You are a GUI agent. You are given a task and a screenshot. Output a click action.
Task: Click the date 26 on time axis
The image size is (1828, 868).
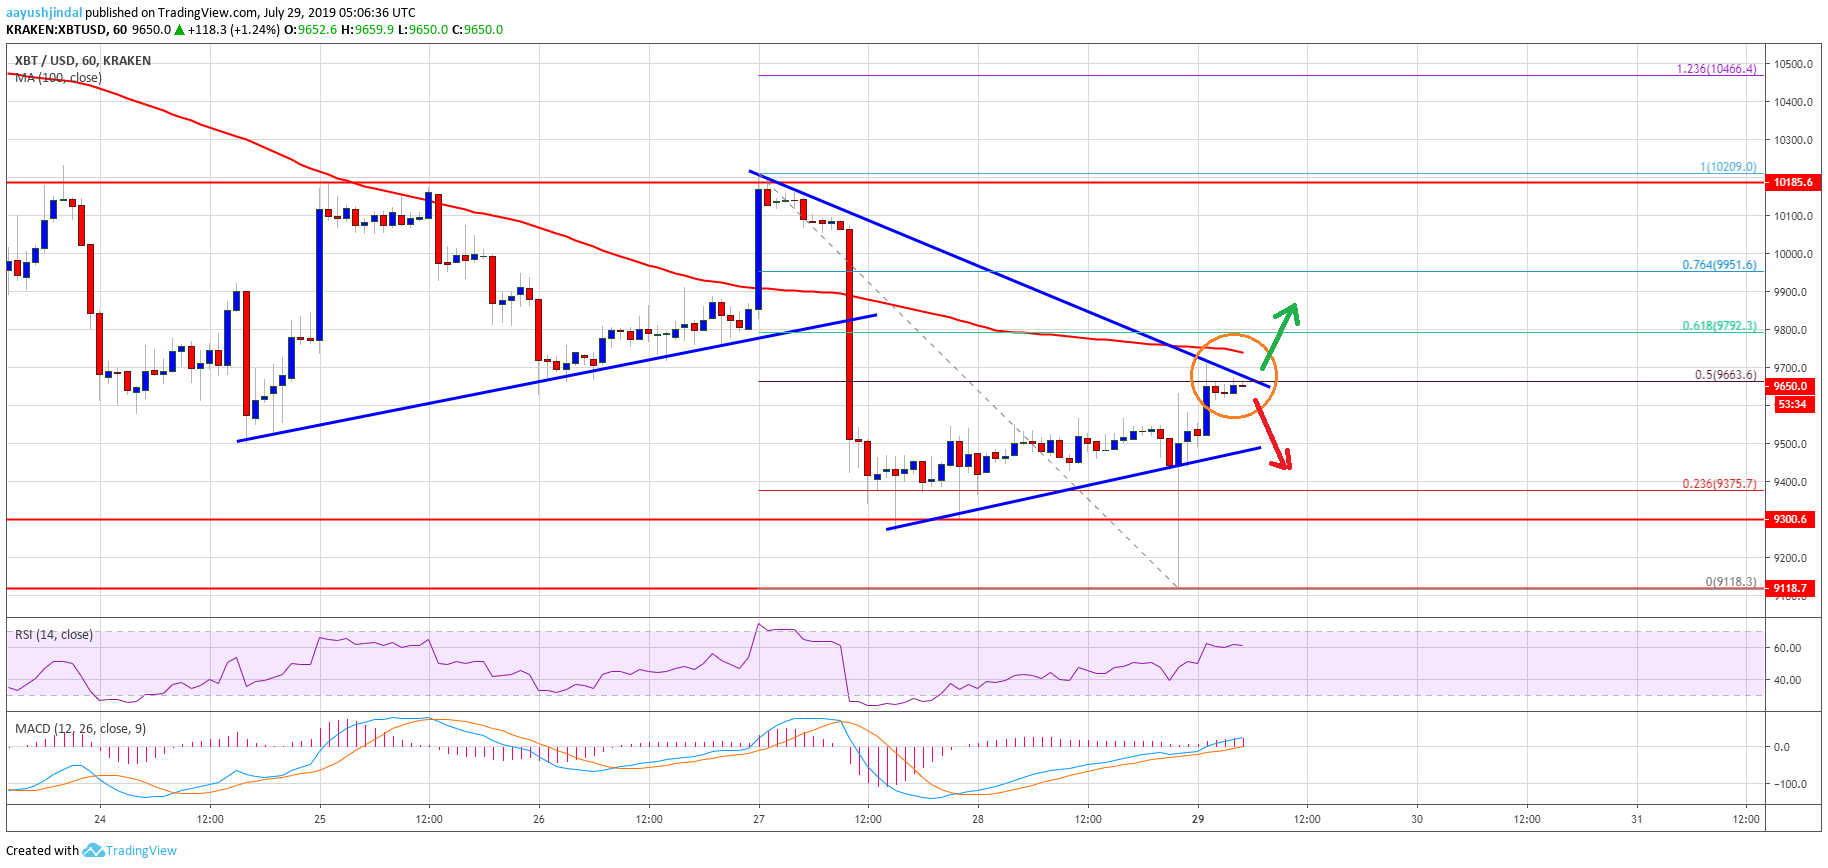click(539, 819)
